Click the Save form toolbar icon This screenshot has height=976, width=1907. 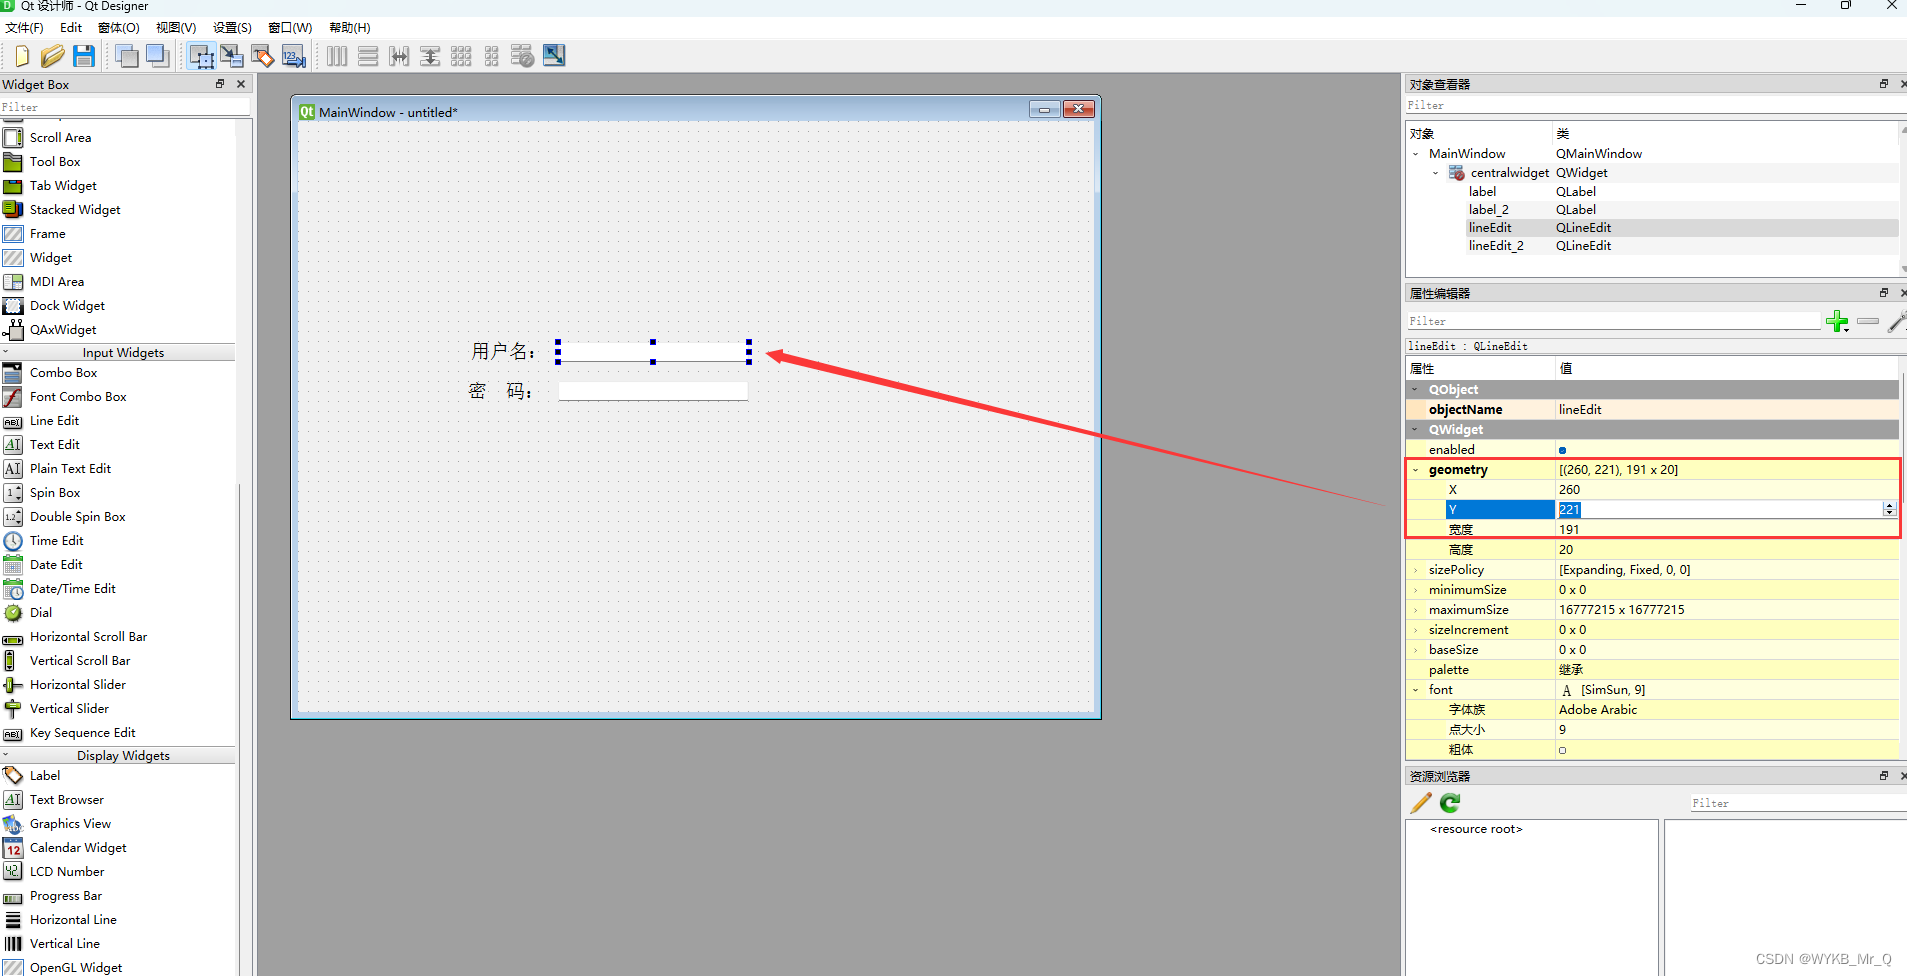84,56
